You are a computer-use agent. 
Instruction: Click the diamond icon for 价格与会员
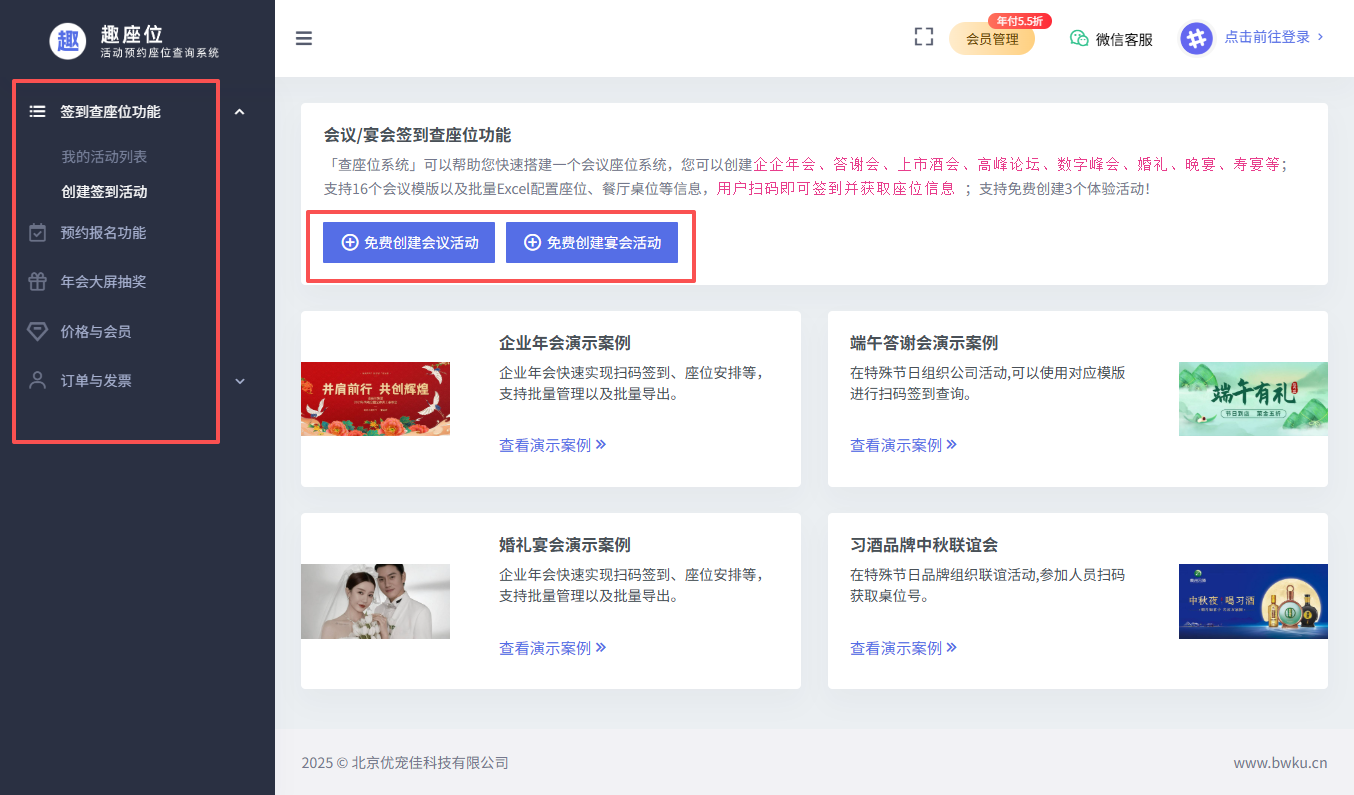pyautogui.click(x=38, y=331)
